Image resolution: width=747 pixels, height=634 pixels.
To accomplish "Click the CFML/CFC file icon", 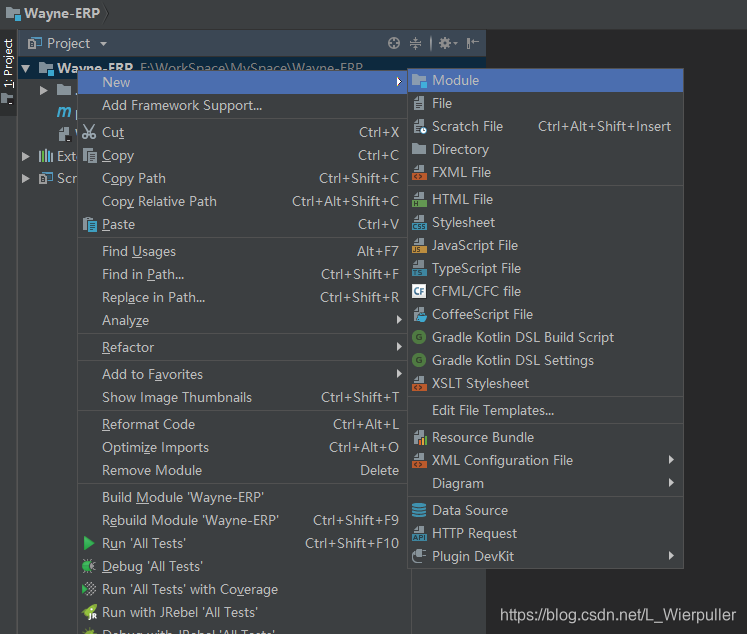I will (x=419, y=291).
